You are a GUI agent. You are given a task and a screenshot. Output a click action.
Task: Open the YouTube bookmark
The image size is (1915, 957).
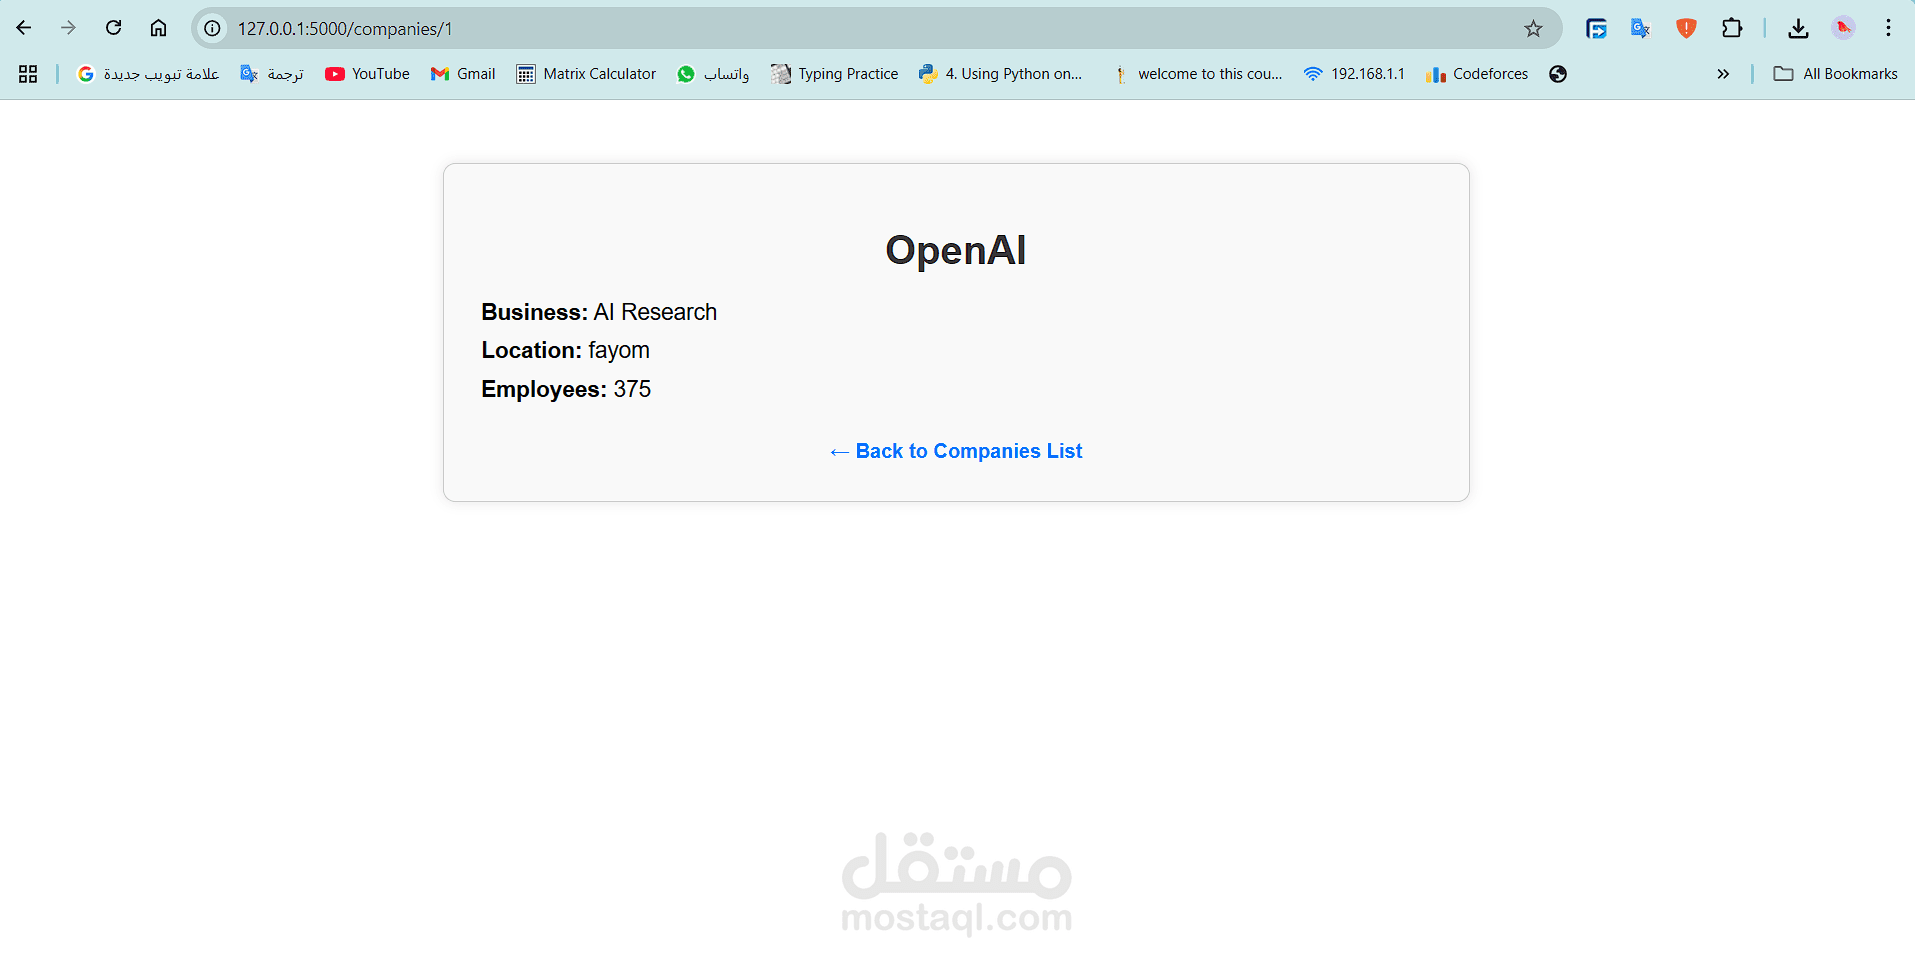coord(367,74)
